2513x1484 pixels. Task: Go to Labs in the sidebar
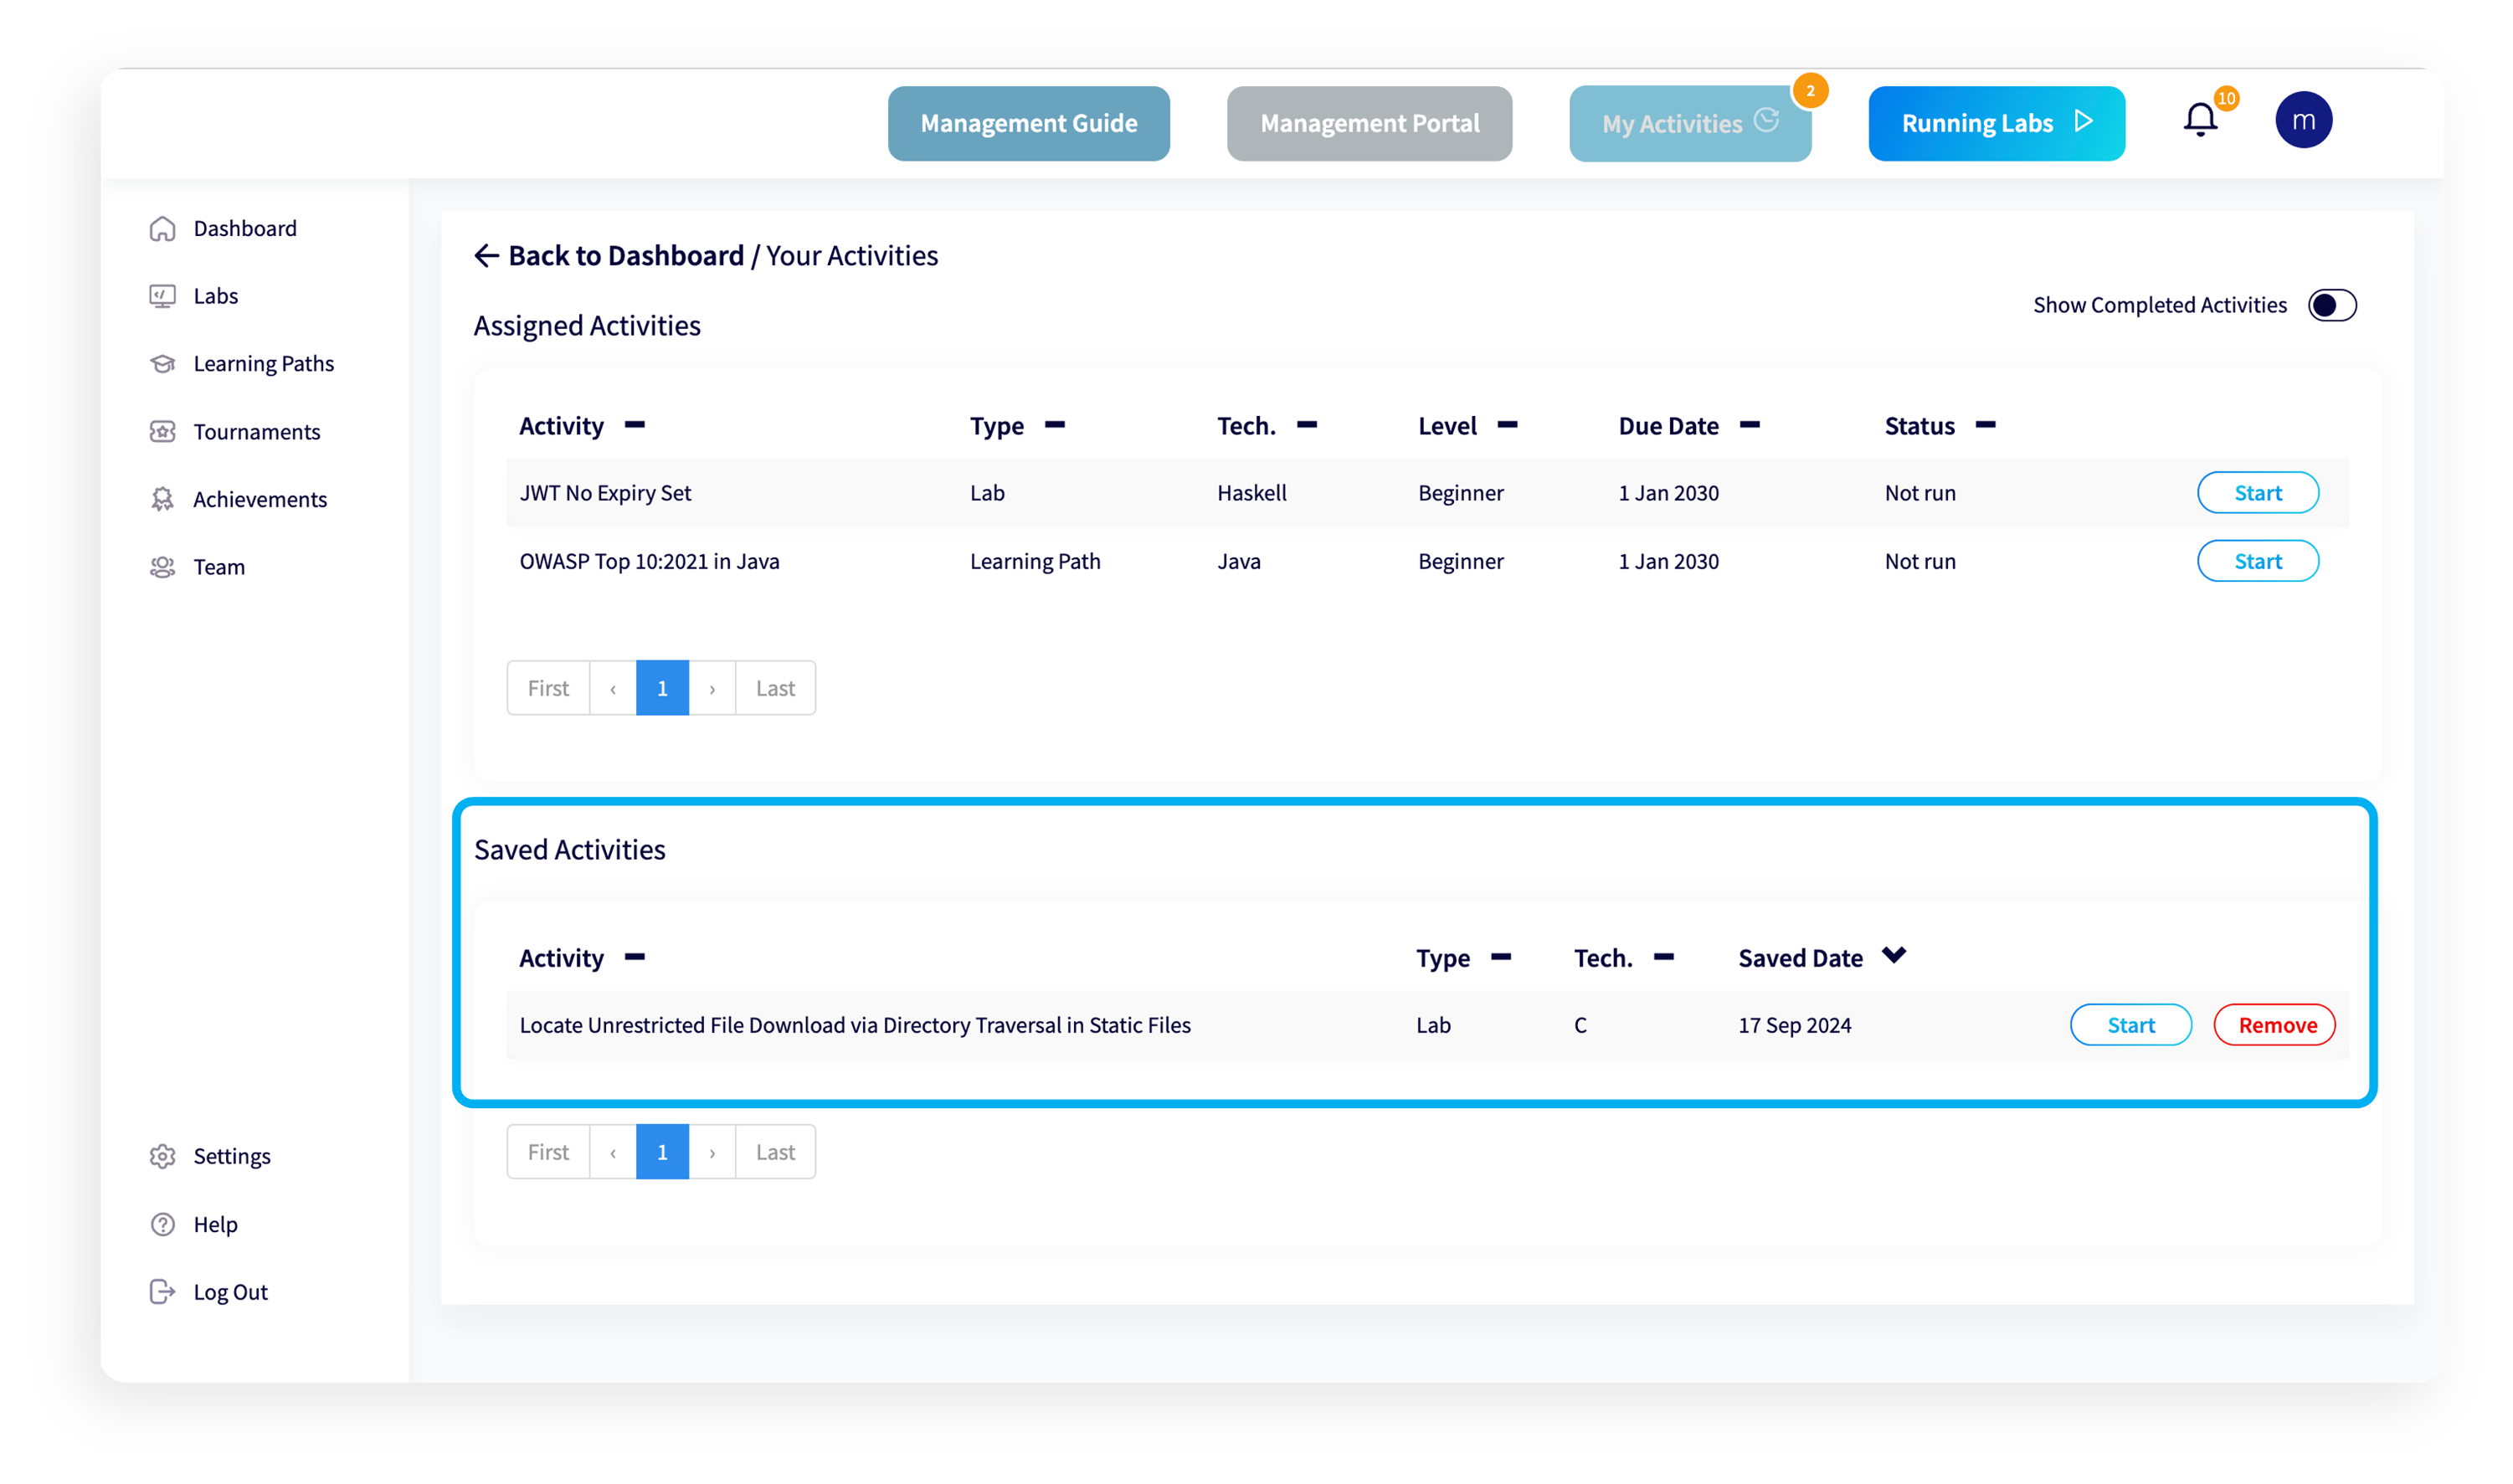(216, 297)
